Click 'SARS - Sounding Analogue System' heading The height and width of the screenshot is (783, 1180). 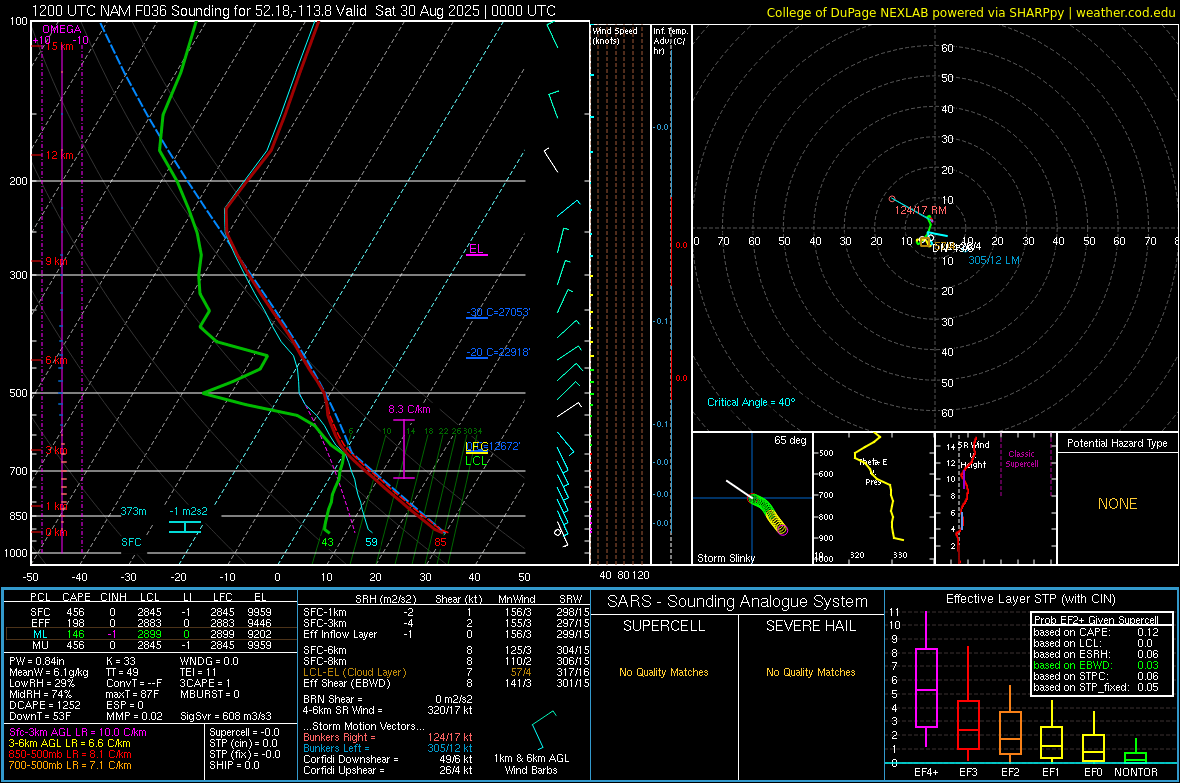(x=737, y=602)
